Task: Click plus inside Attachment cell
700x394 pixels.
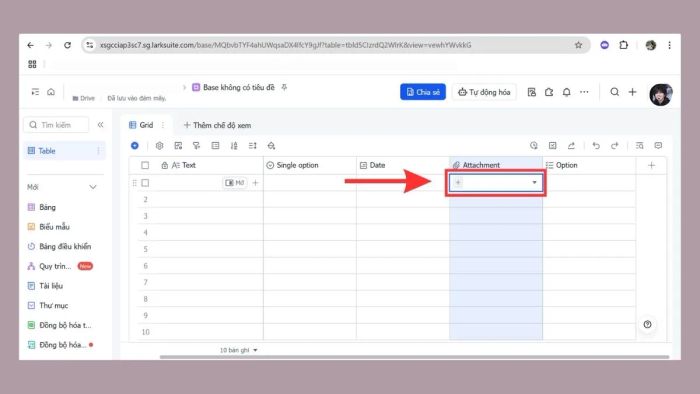Action: click(x=458, y=182)
